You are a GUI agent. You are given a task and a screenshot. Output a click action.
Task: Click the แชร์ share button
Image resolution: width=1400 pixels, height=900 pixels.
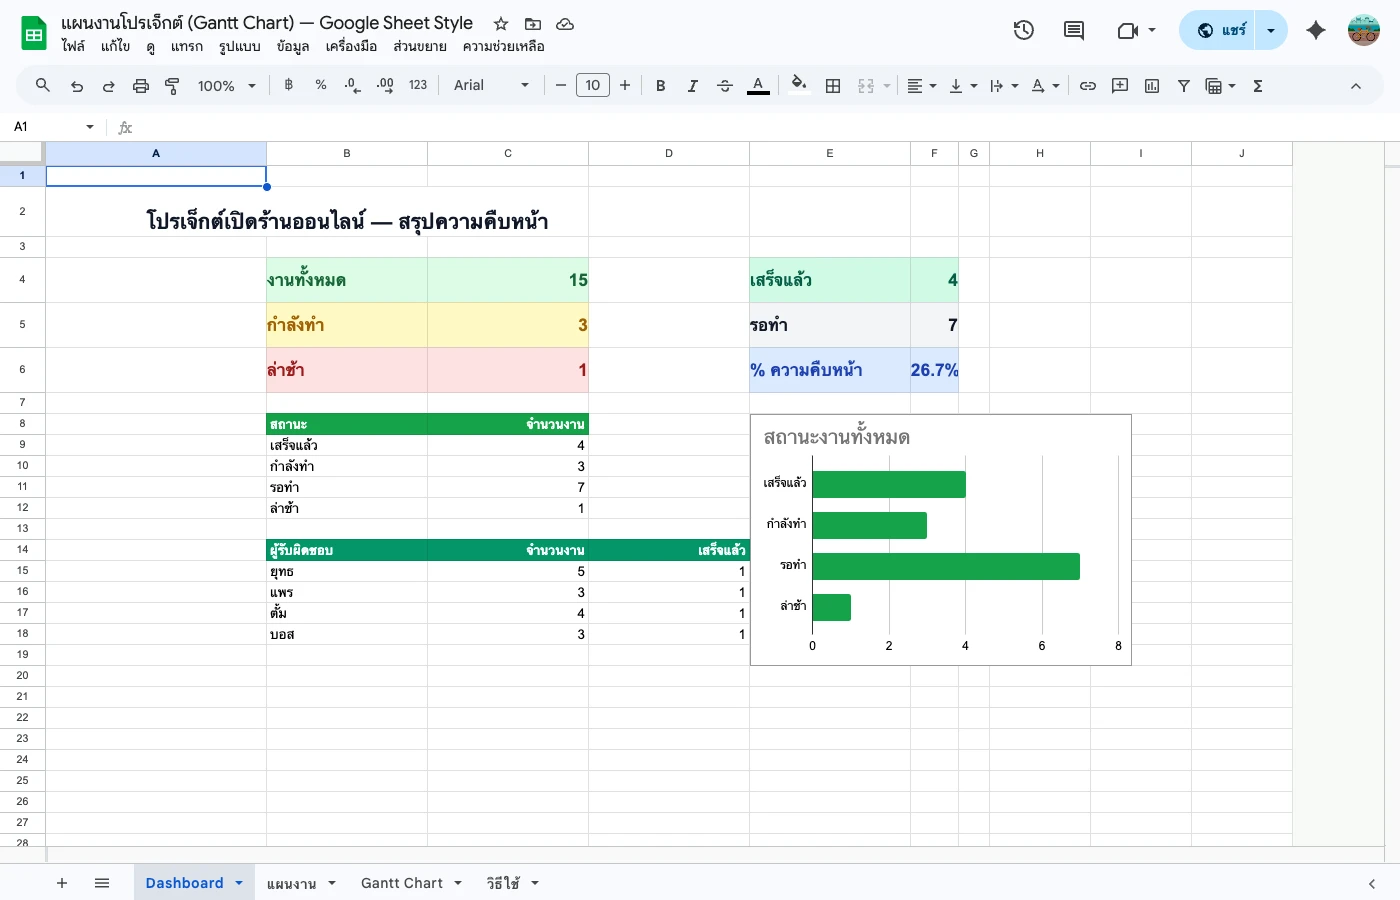[x=1228, y=30]
